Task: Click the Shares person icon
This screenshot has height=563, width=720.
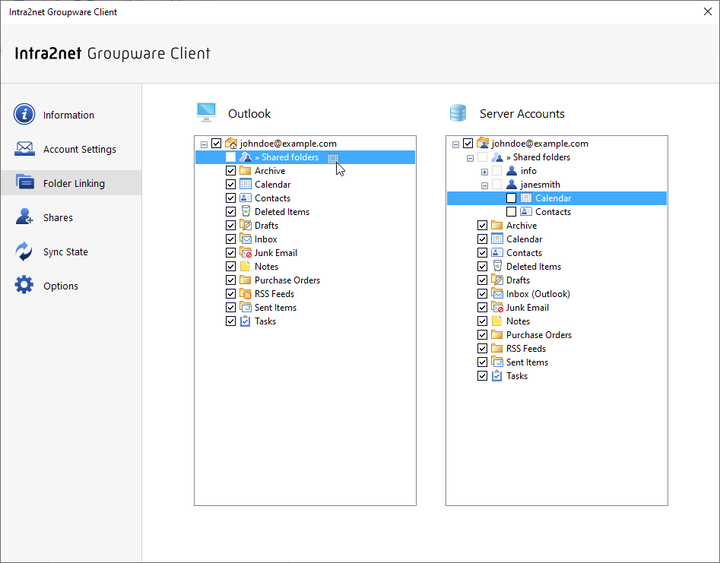Action: (x=24, y=216)
